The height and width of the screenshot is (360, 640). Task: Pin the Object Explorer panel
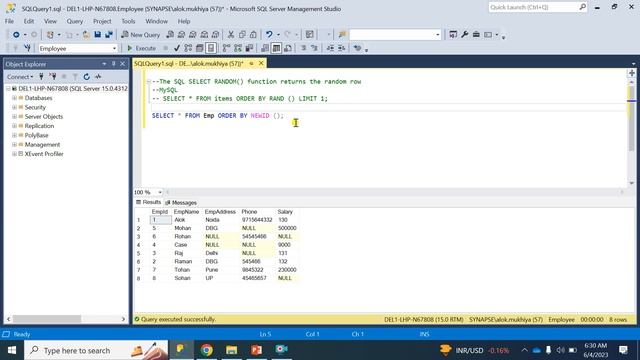click(113, 64)
